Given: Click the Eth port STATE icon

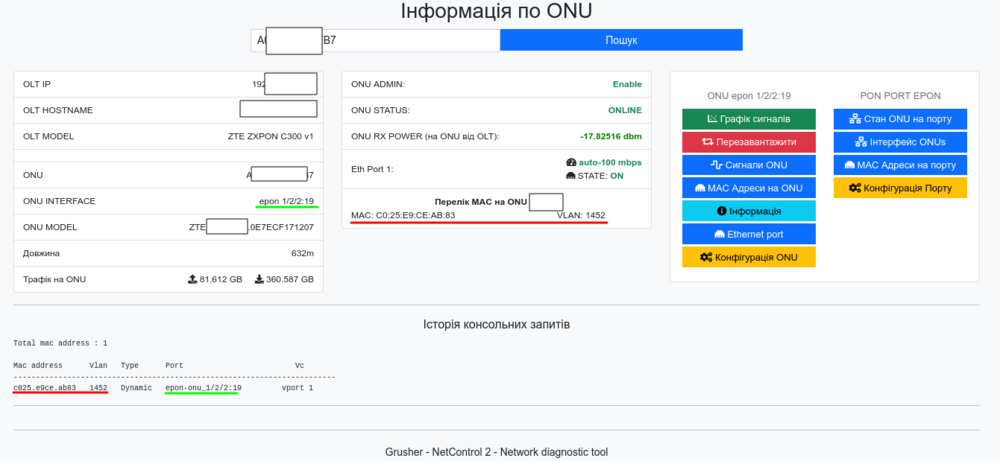Looking at the screenshot, I should pyautogui.click(x=571, y=176).
